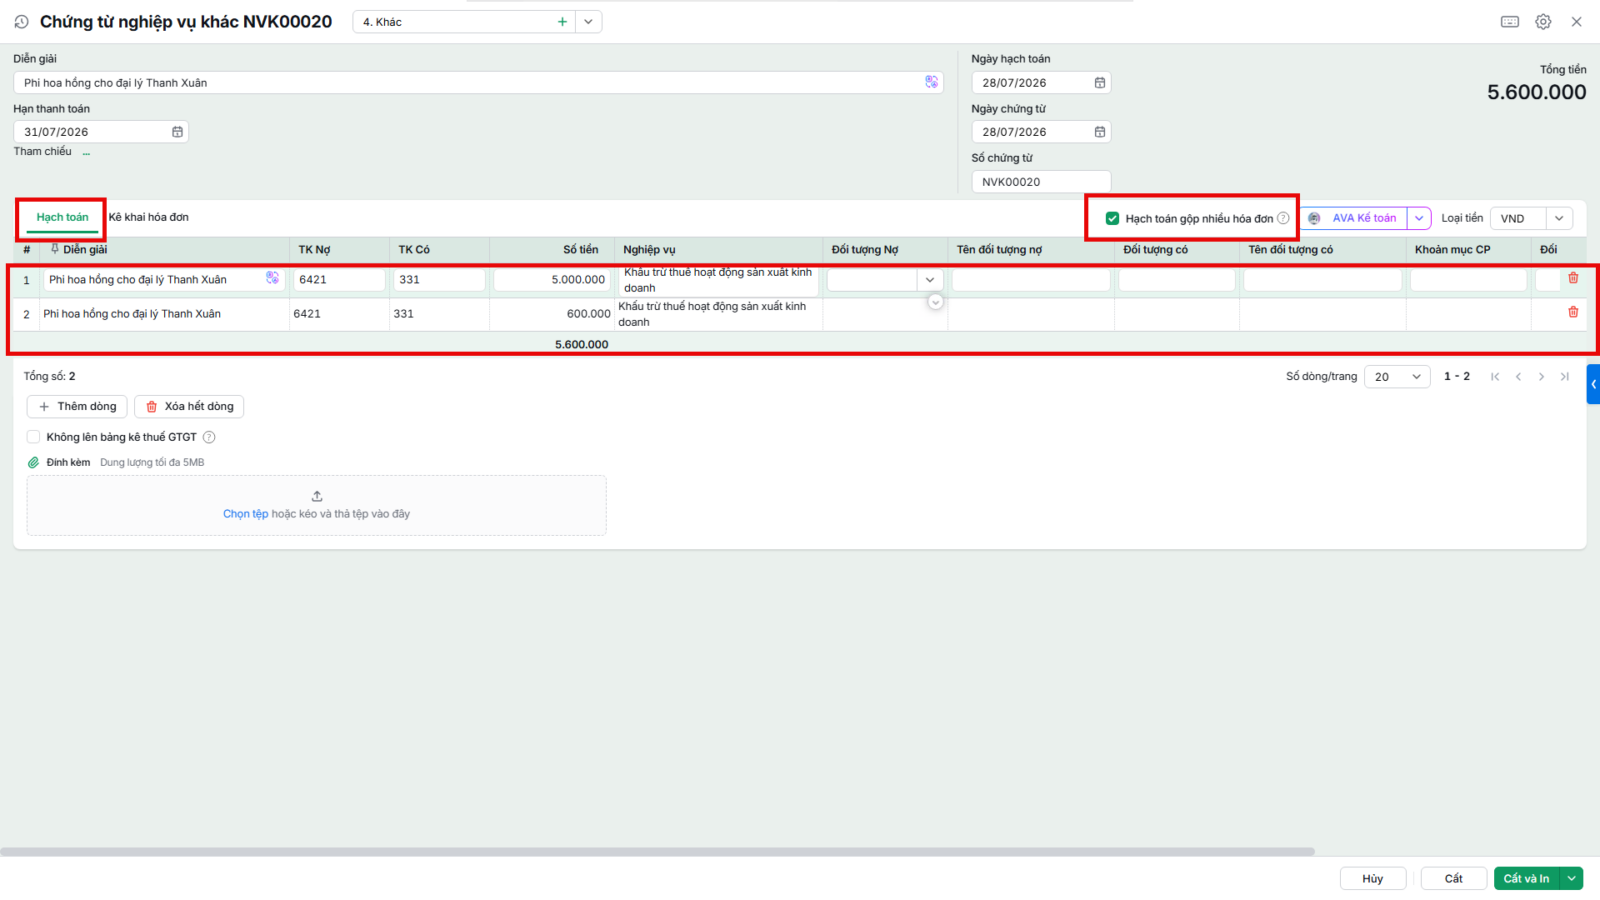Click the Thêm dòng button
The height and width of the screenshot is (900, 1600).
coord(77,406)
